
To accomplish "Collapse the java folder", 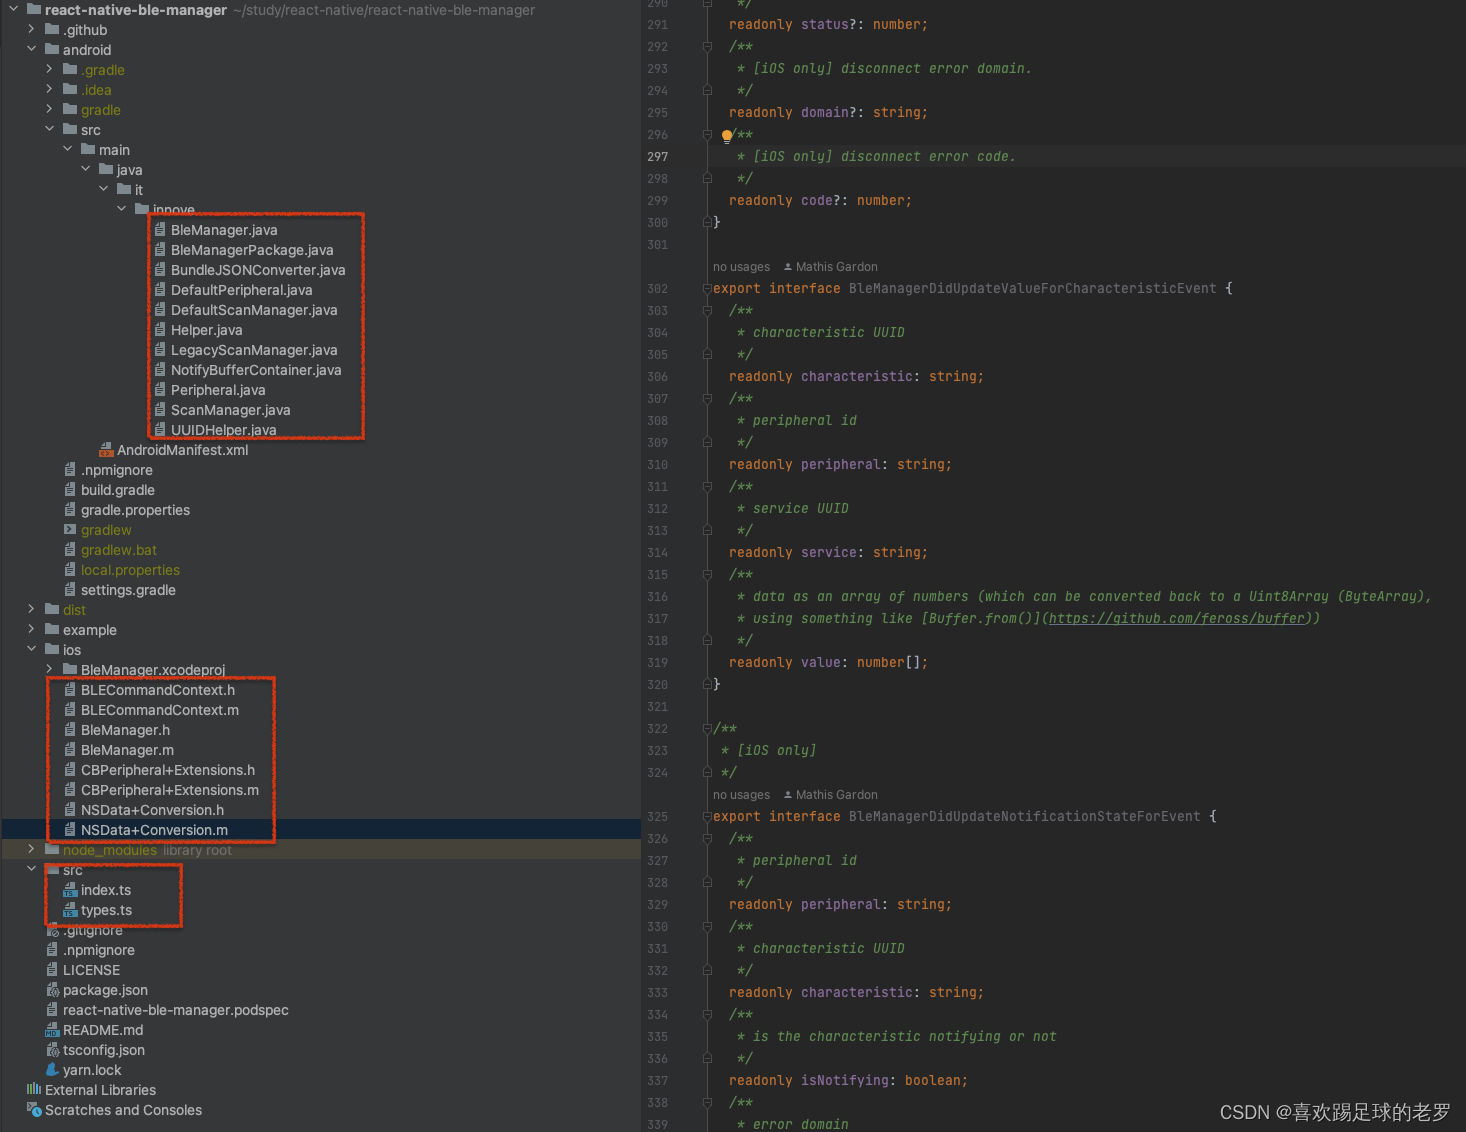I will pyautogui.click(x=85, y=170).
